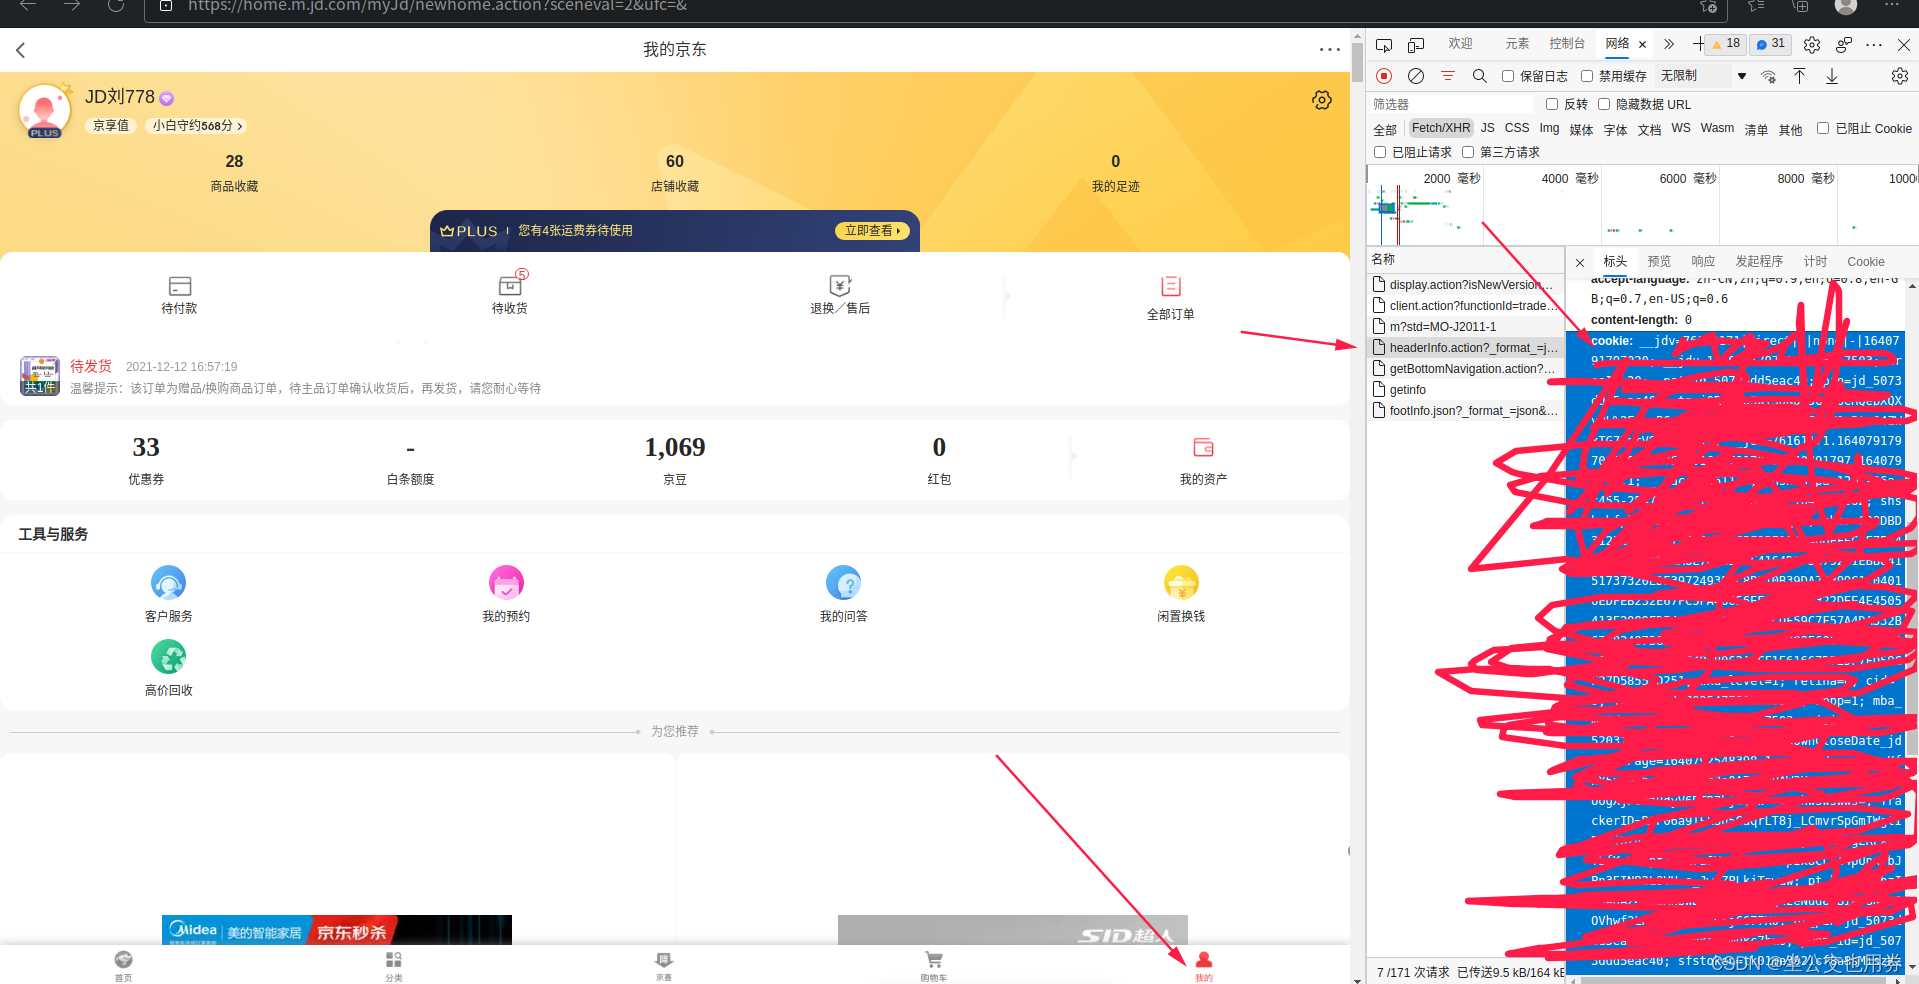Open the JD page three-dot menu
The width and height of the screenshot is (1919, 984).
[x=1329, y=49]
